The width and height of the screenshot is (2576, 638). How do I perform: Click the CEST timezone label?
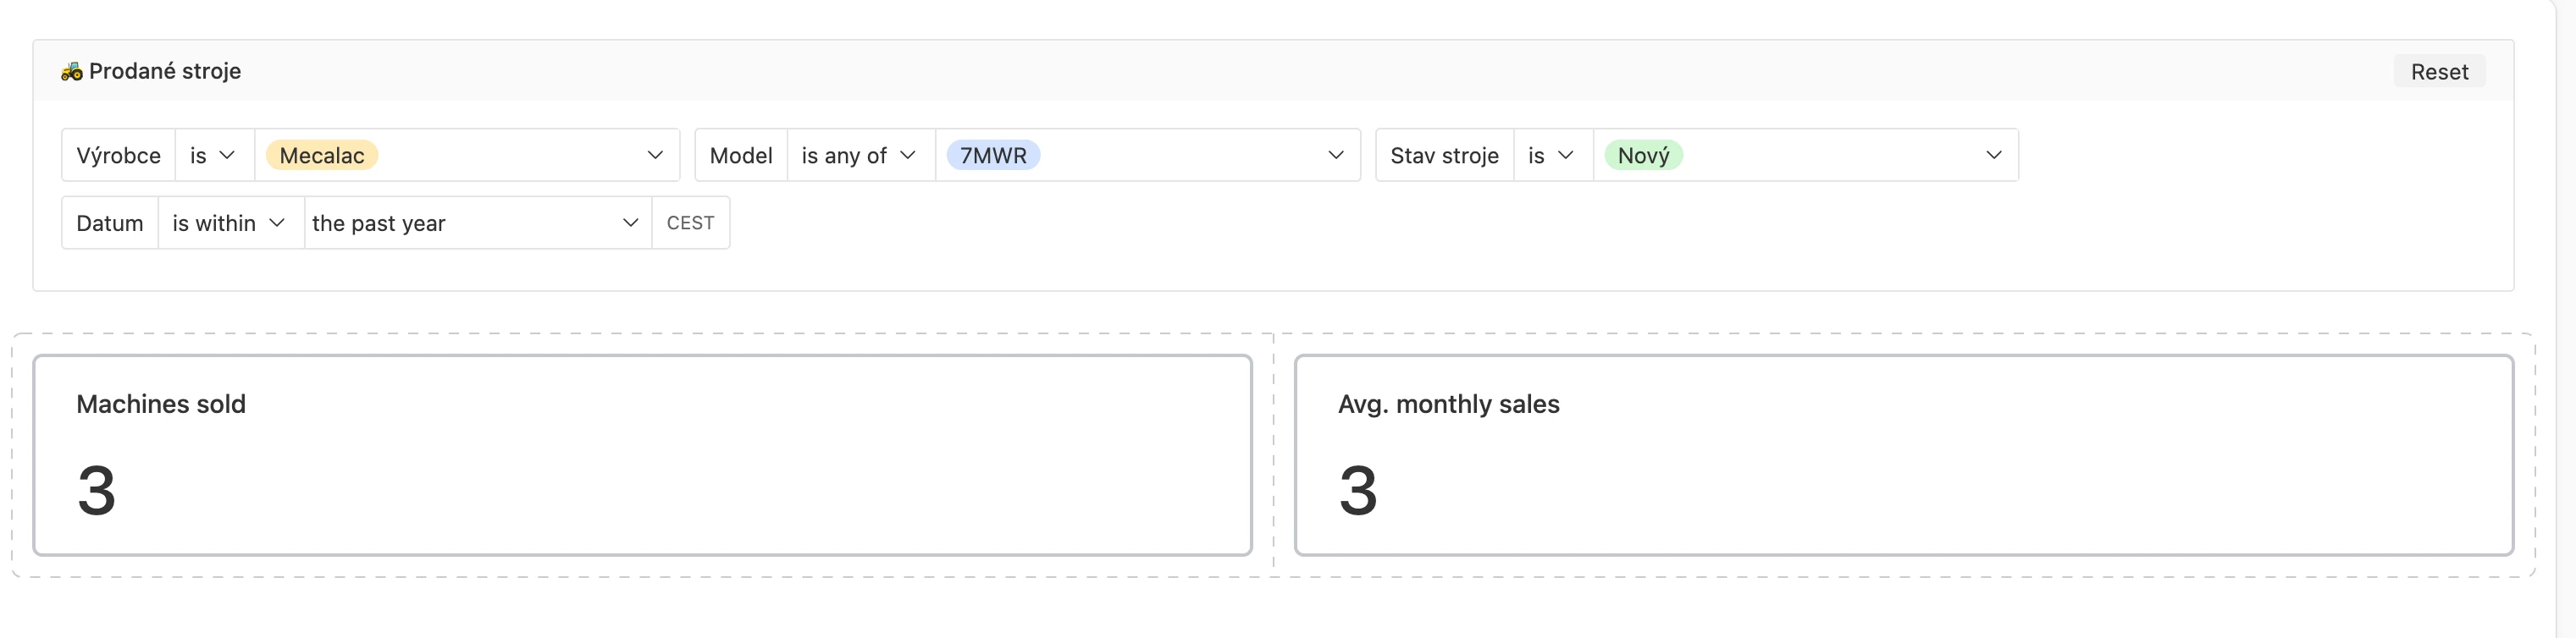point(690,224)
